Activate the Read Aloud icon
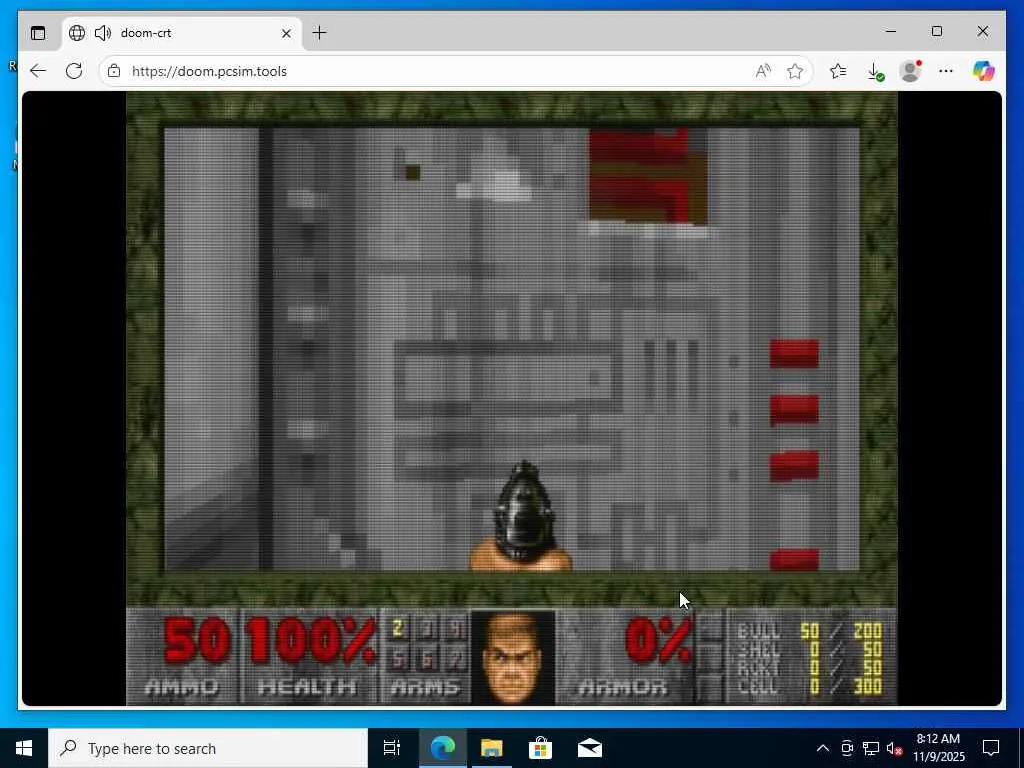1024x768 pixels. tap(763, 71)
